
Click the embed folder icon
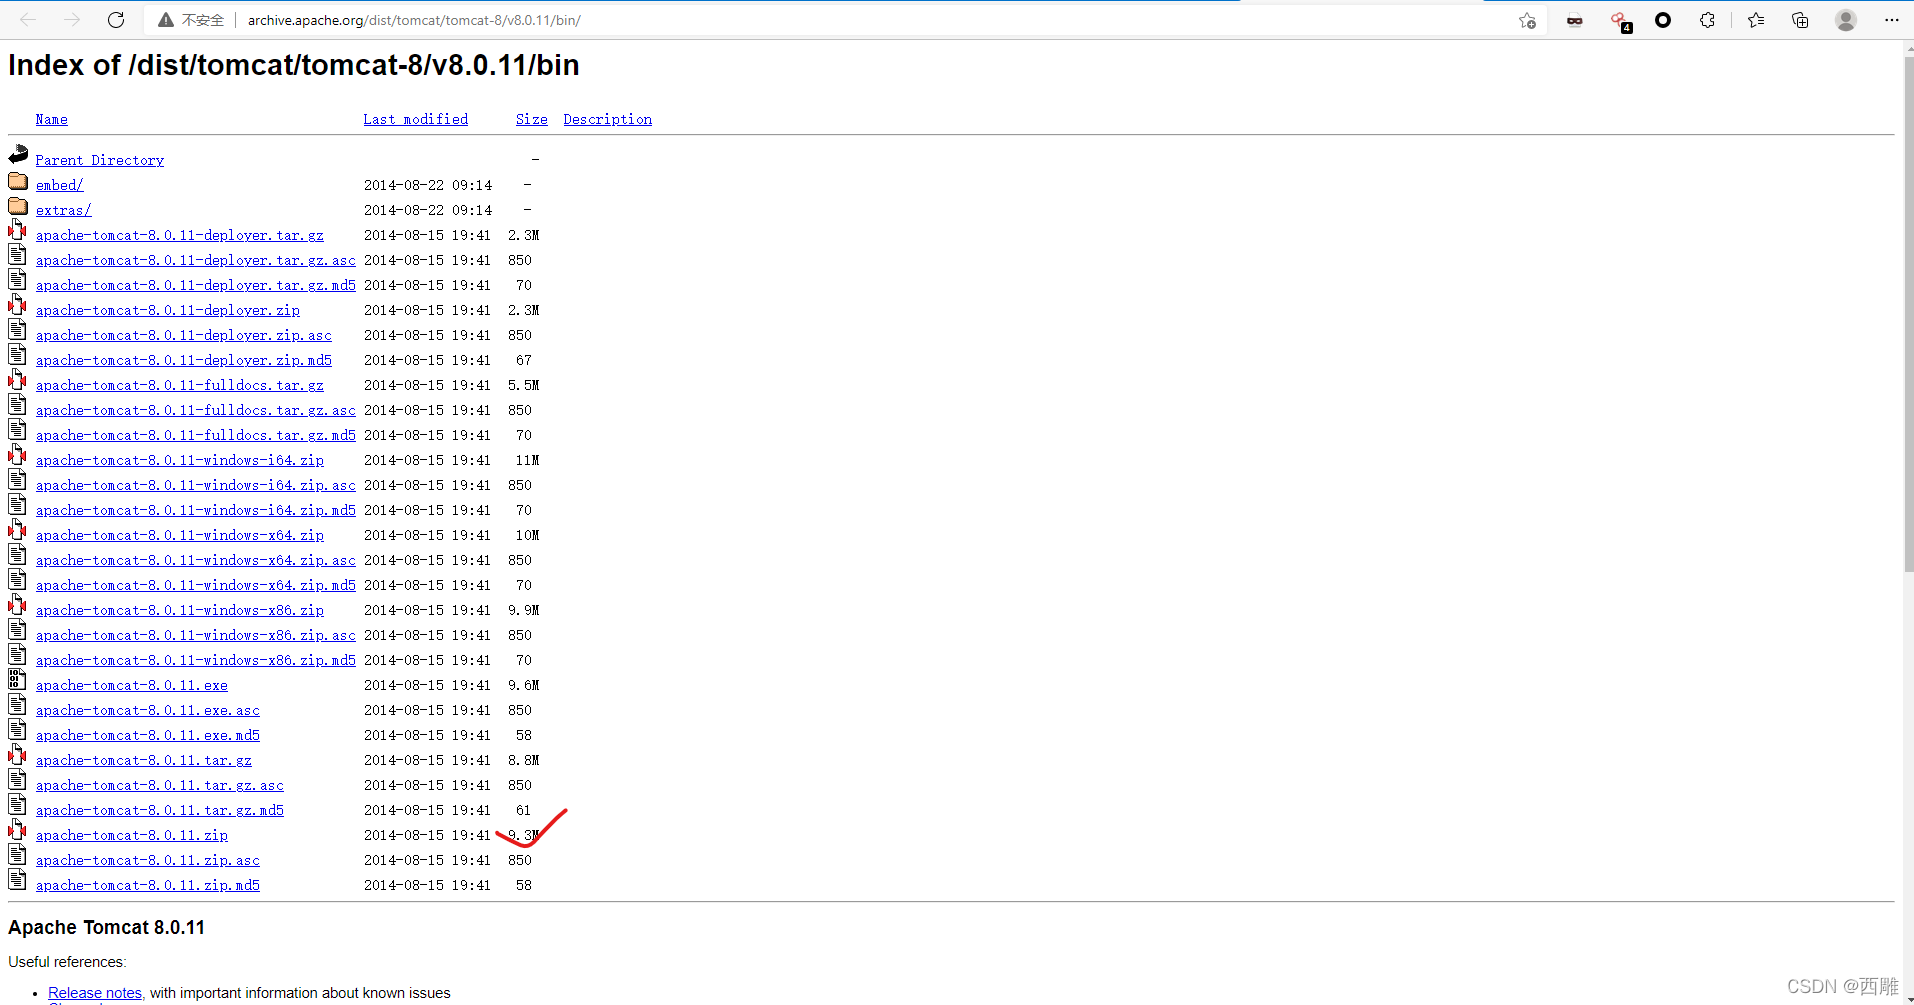tap(18, 181)
